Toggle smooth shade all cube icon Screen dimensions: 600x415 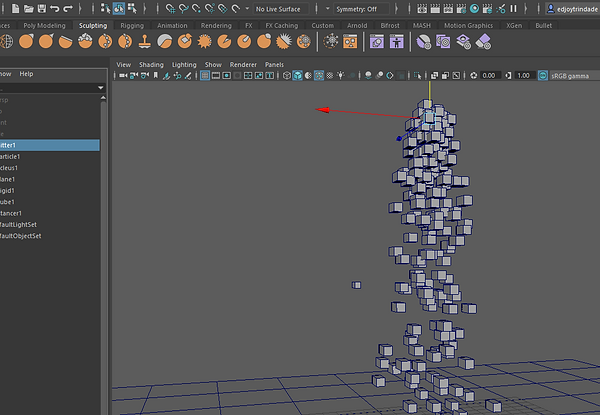point(297,76)
